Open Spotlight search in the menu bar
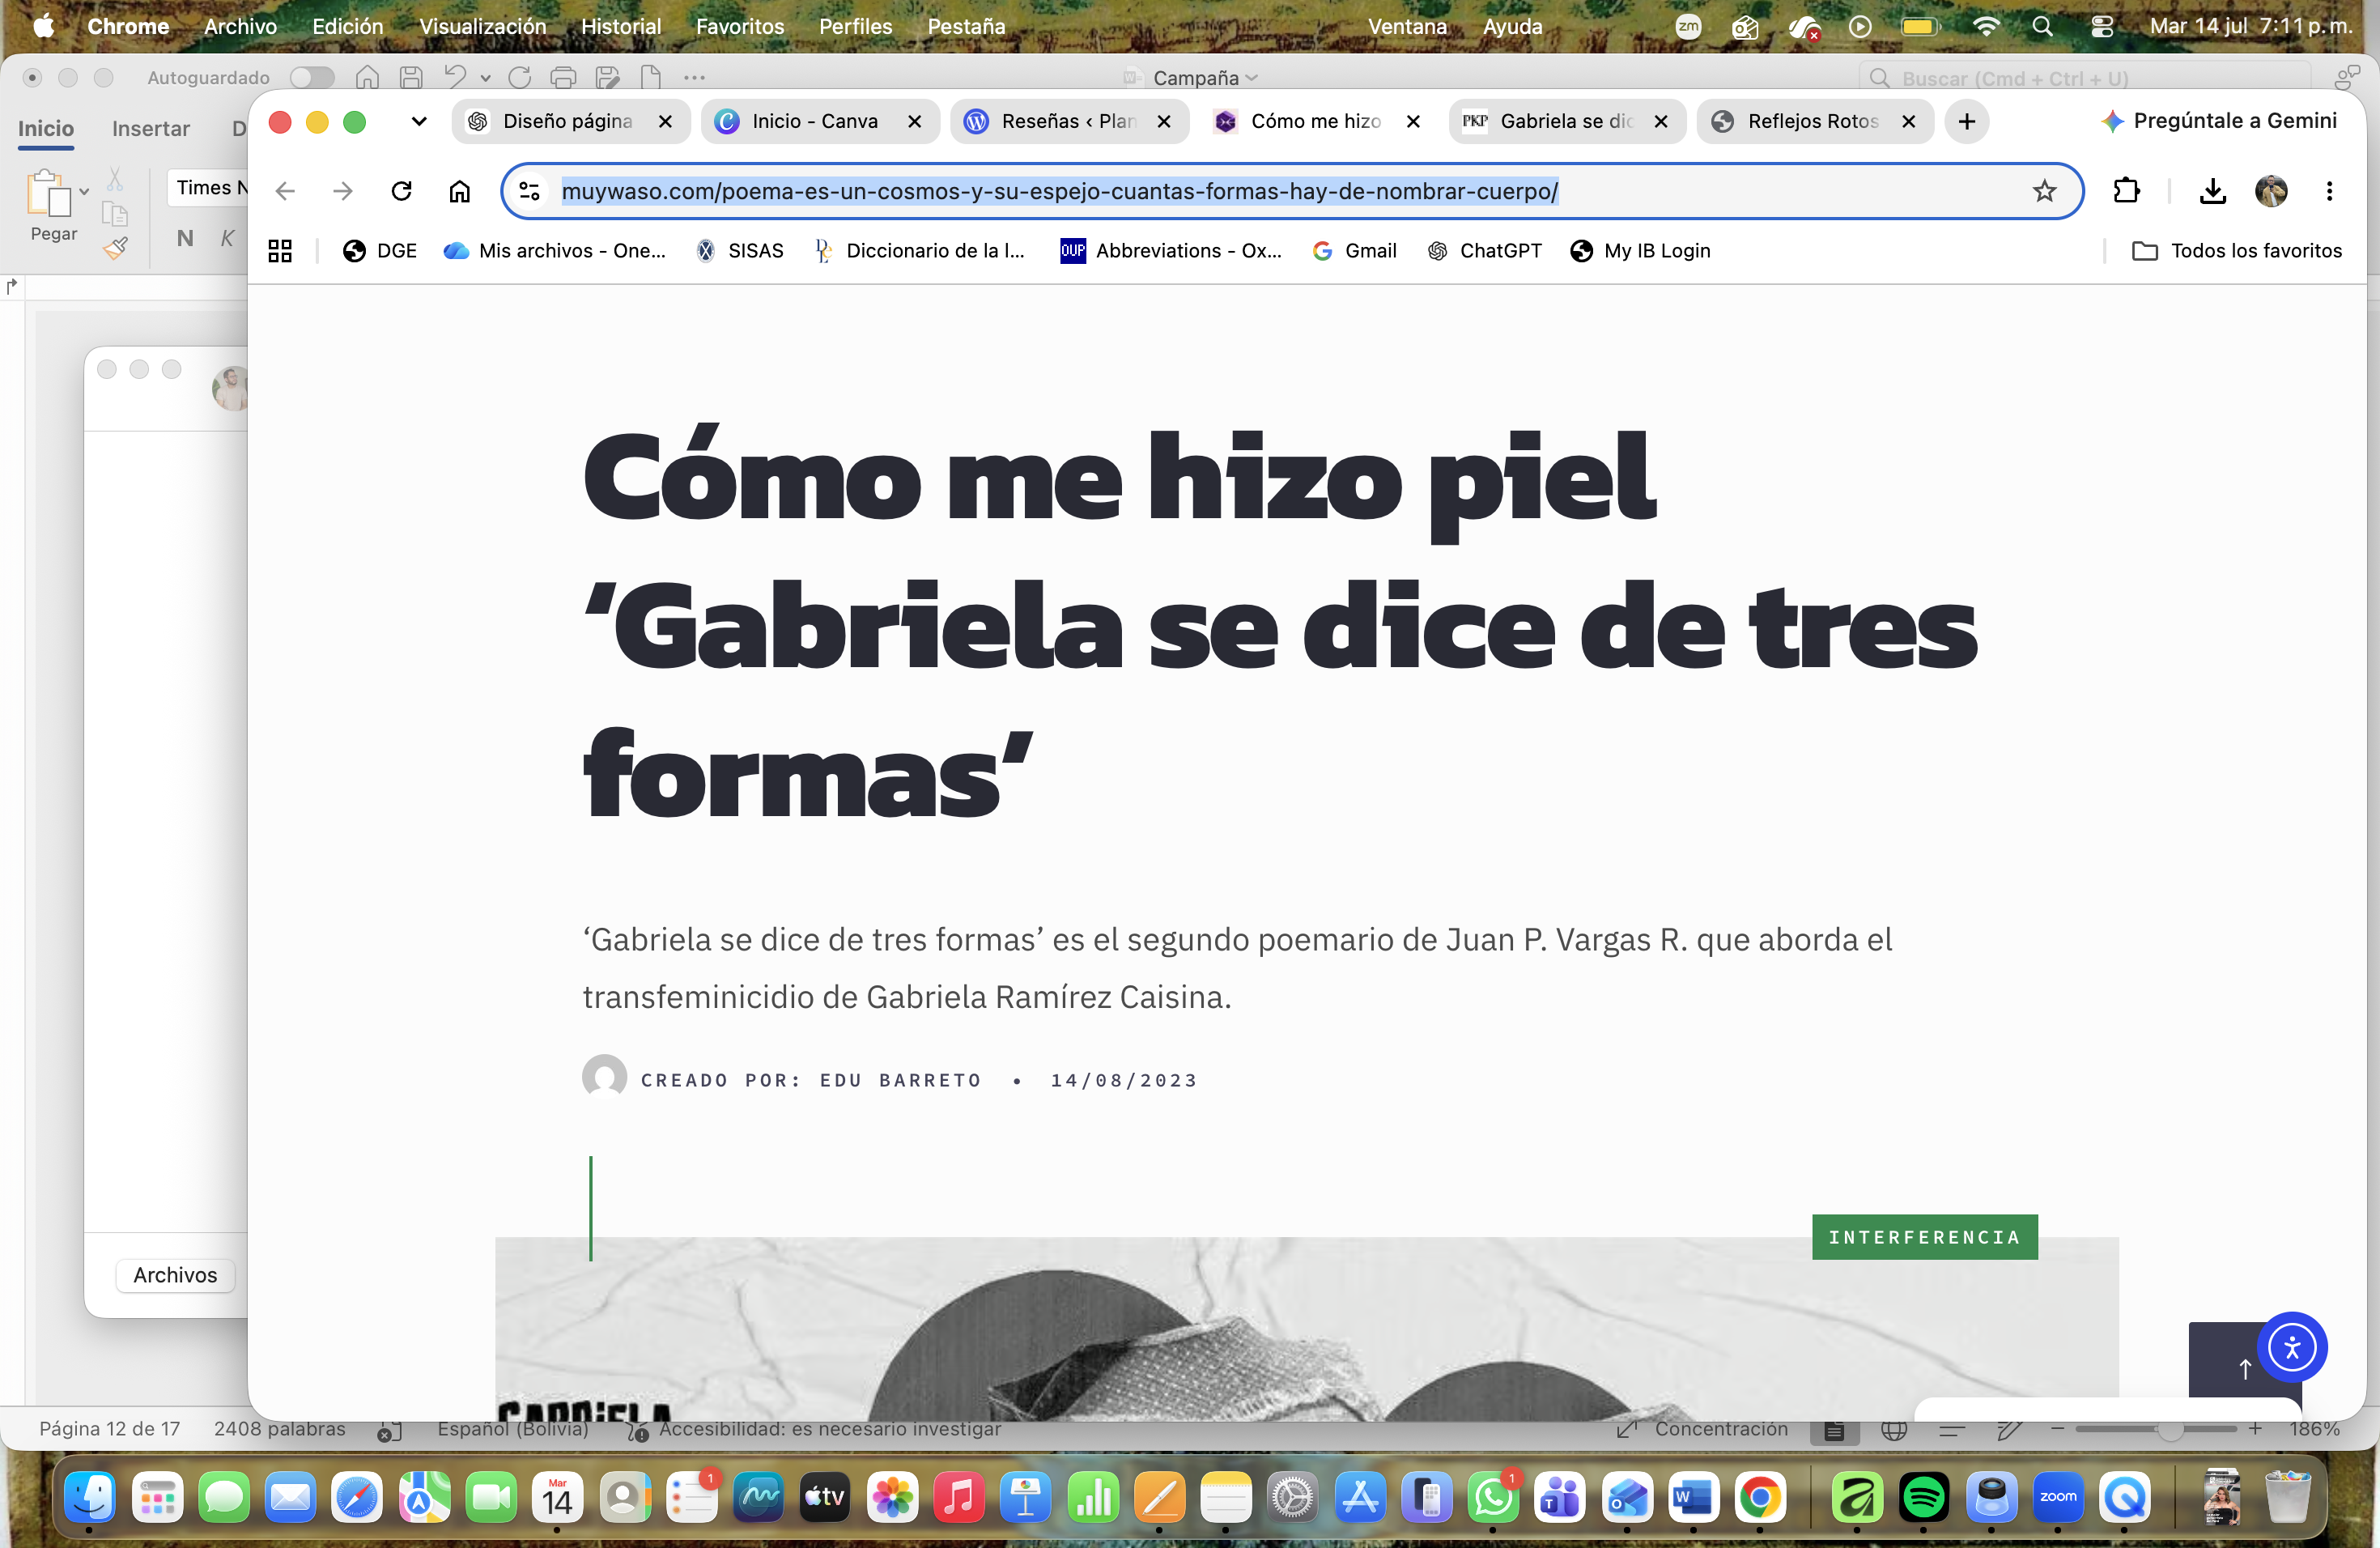Screen dimensions: 2380x1548 [2043, 27]
